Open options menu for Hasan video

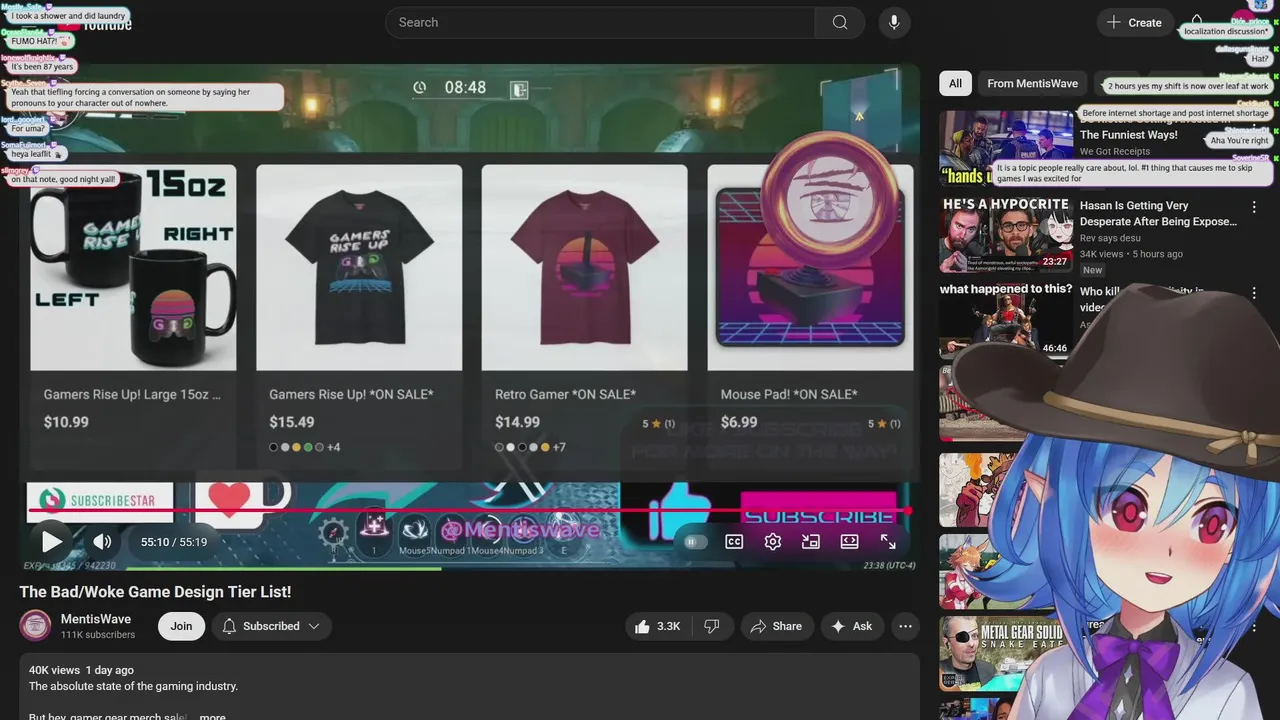click(x=1254, y=207)
